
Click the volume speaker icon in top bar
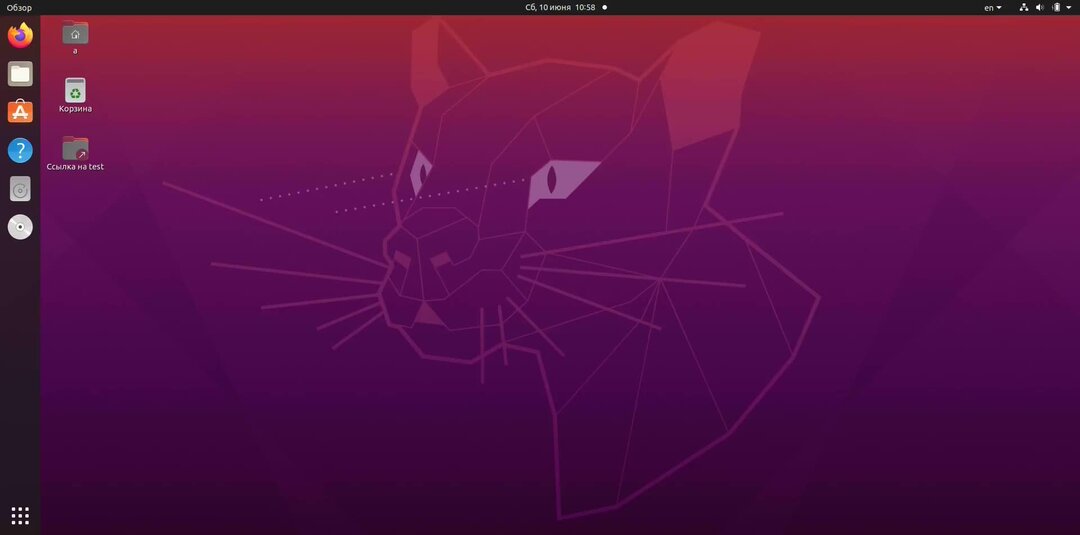(x=1040, y=8)
